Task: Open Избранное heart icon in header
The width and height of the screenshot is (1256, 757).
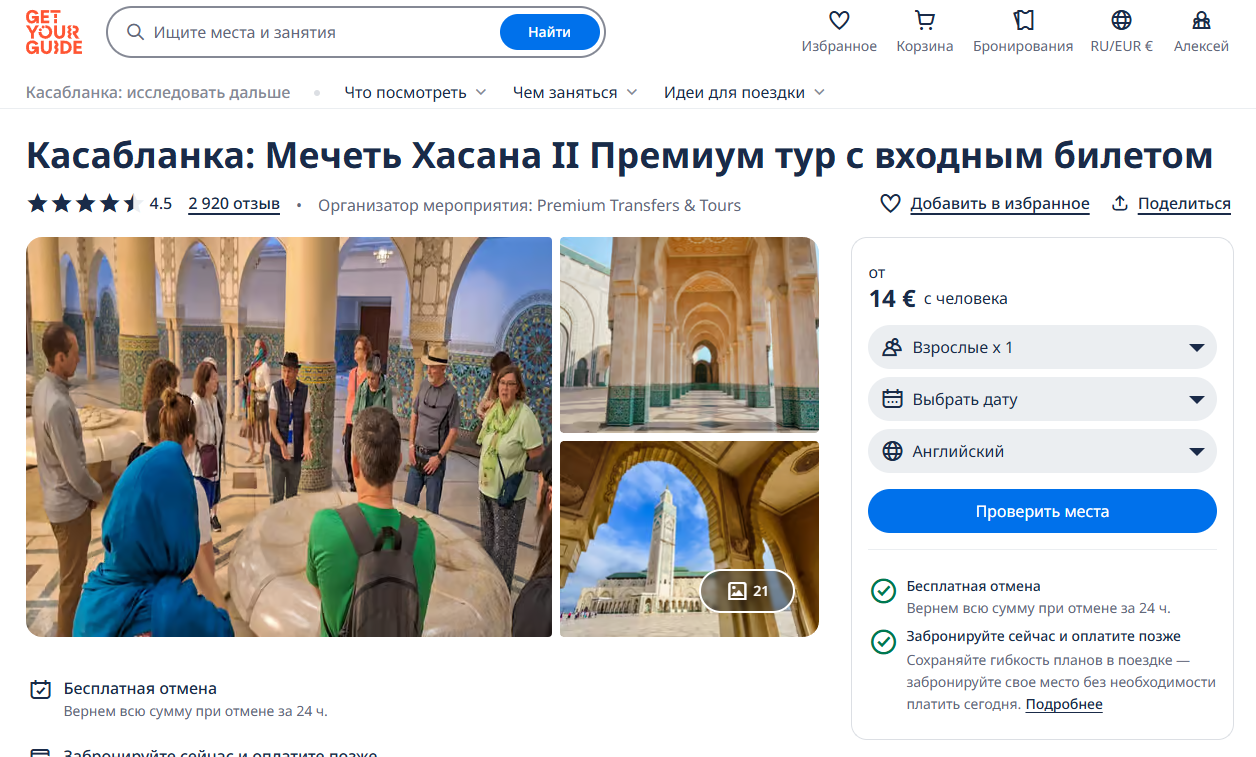Action: 839,21
